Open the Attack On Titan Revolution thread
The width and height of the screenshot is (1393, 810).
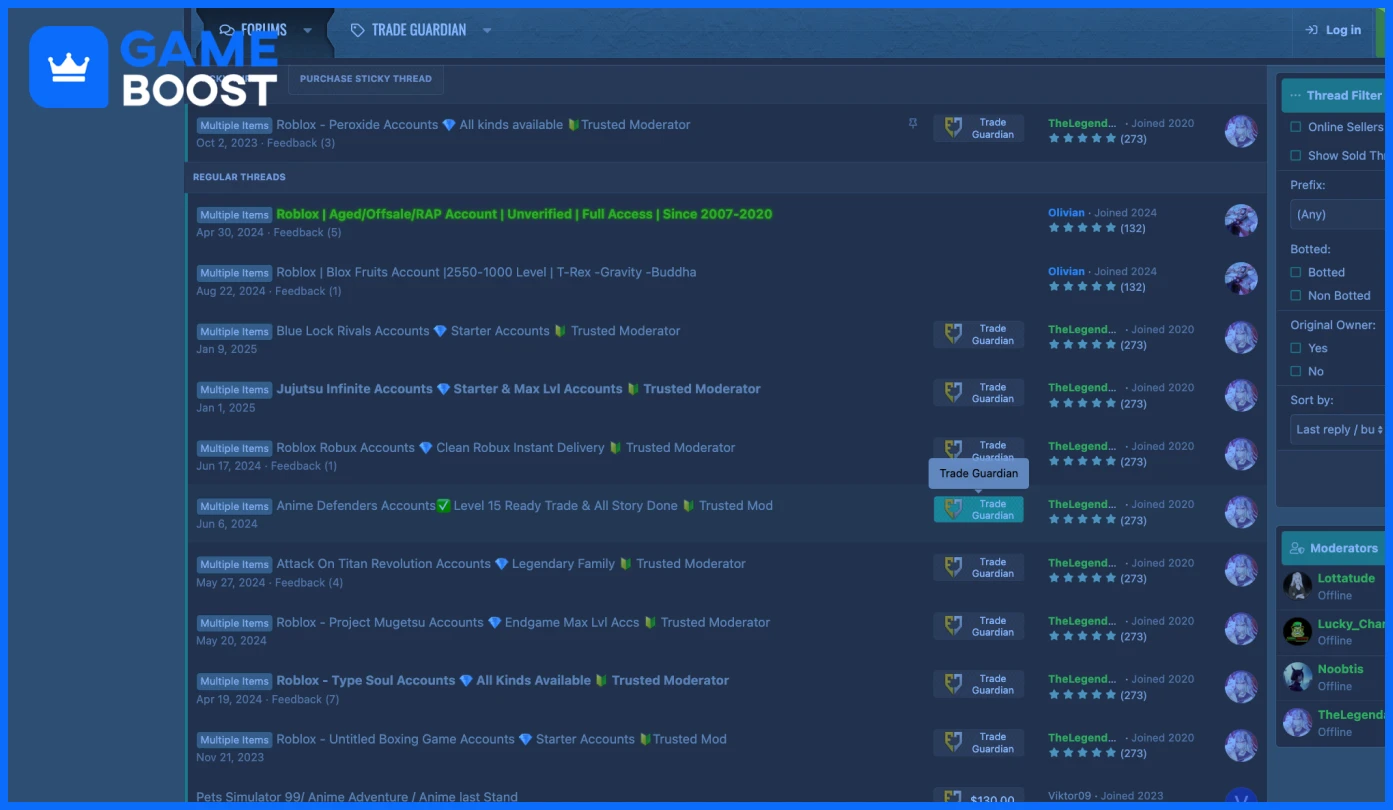click(x=511, y=564)
